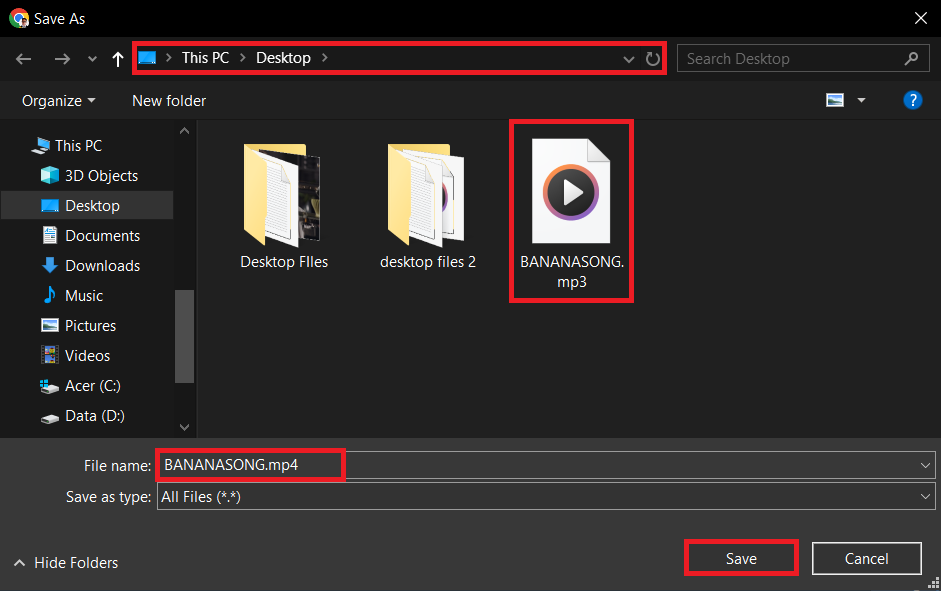Open the Organize menu

coord(56,100)
